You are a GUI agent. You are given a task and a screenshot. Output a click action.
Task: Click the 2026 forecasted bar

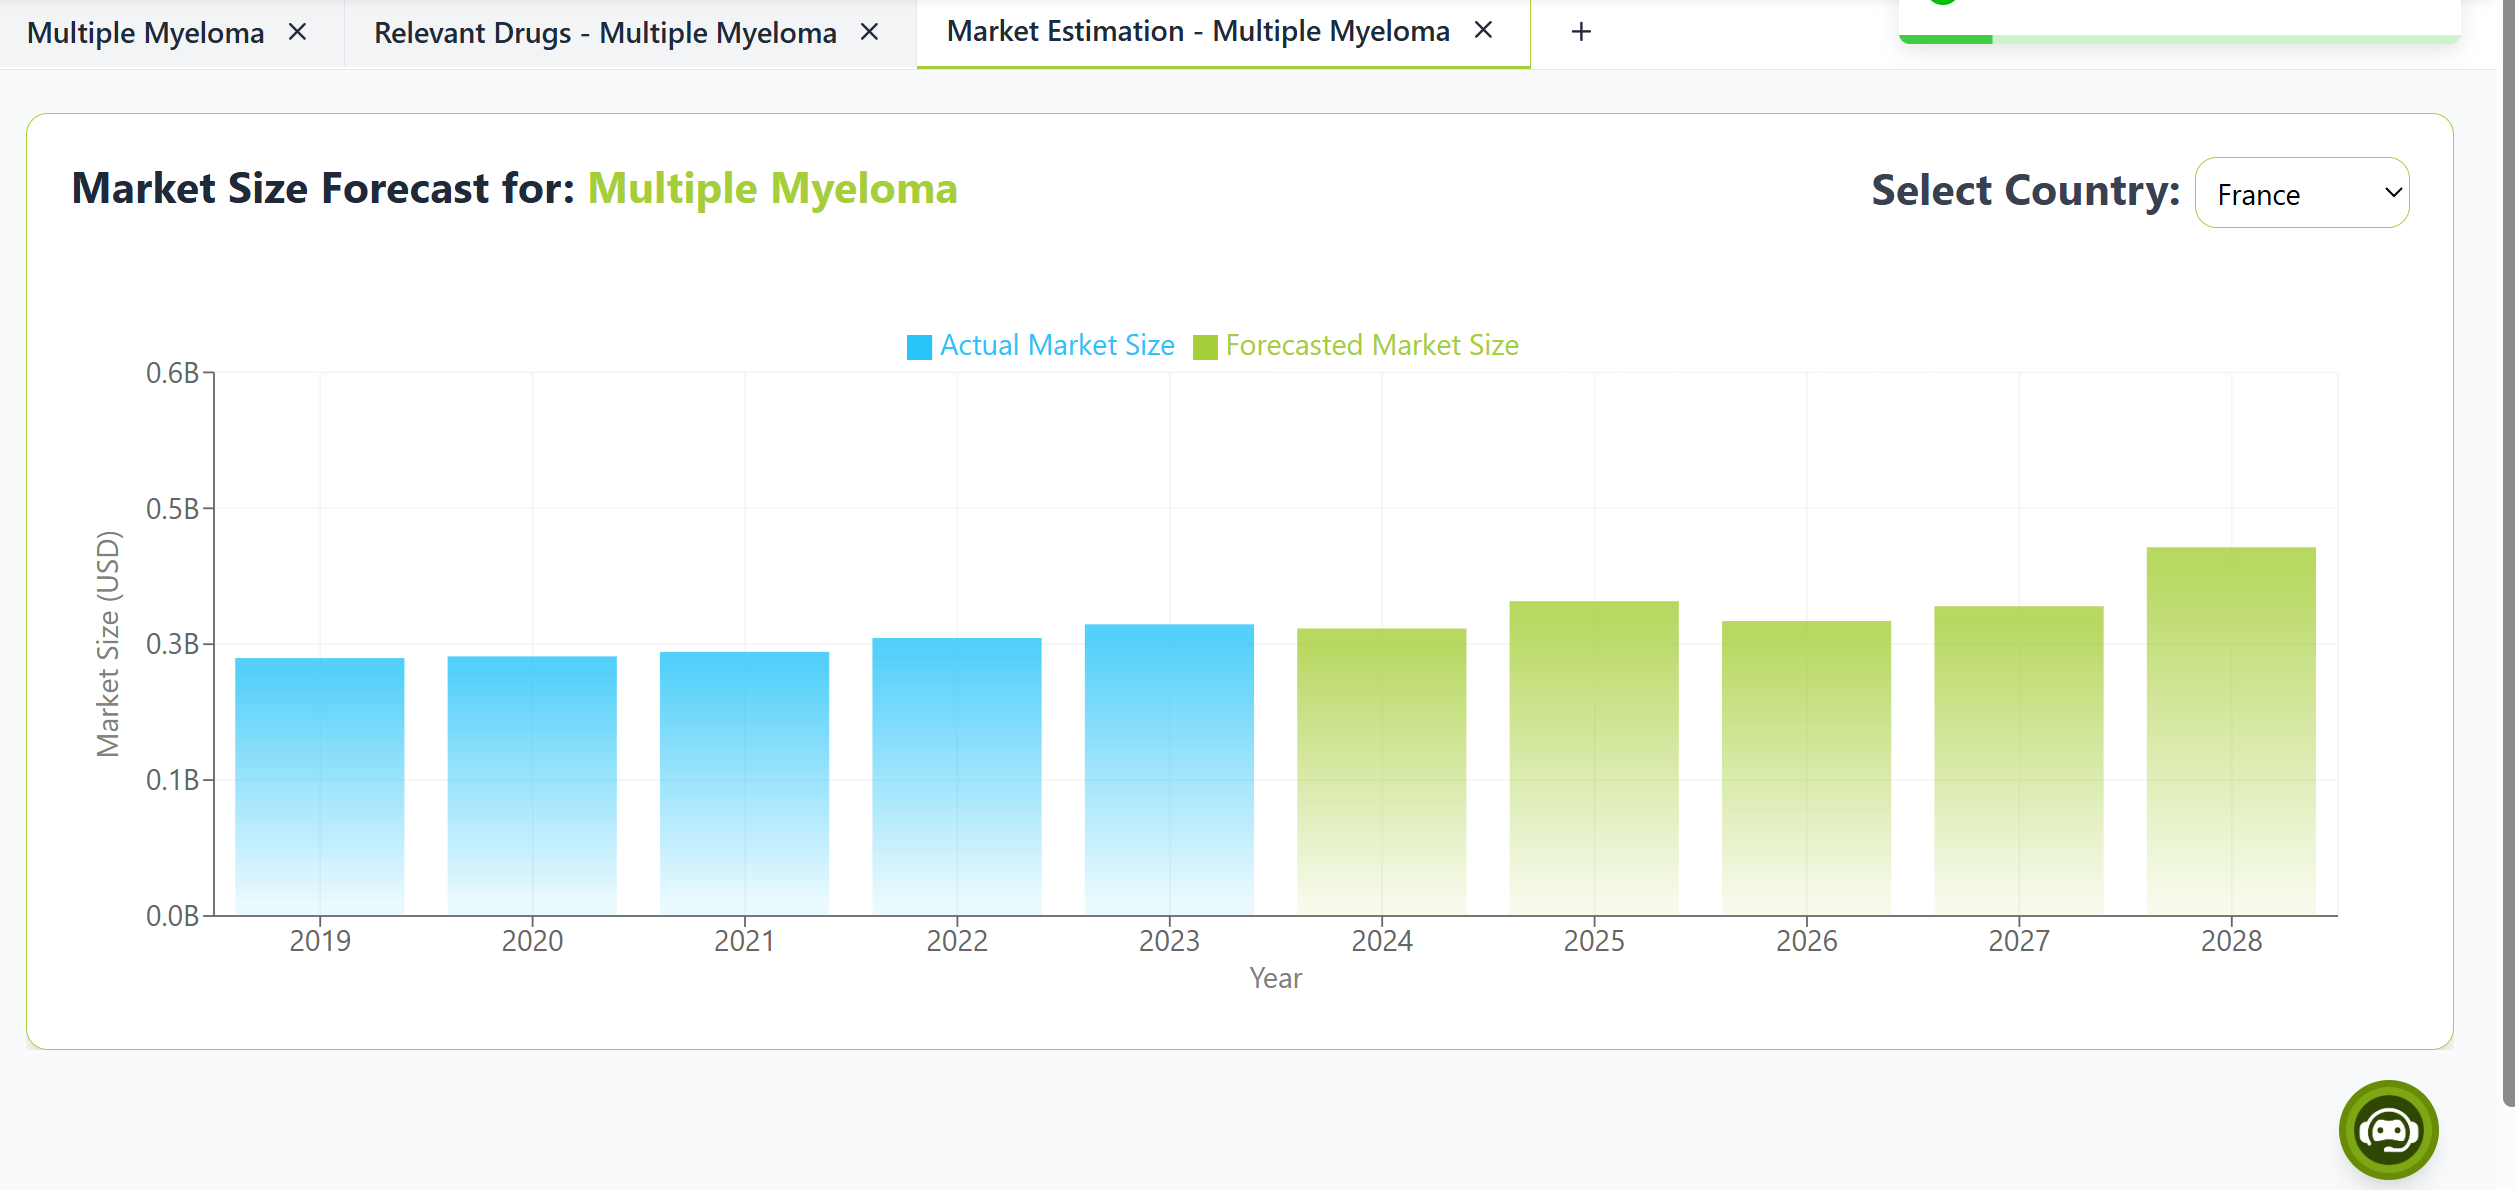pos(1805,768)
